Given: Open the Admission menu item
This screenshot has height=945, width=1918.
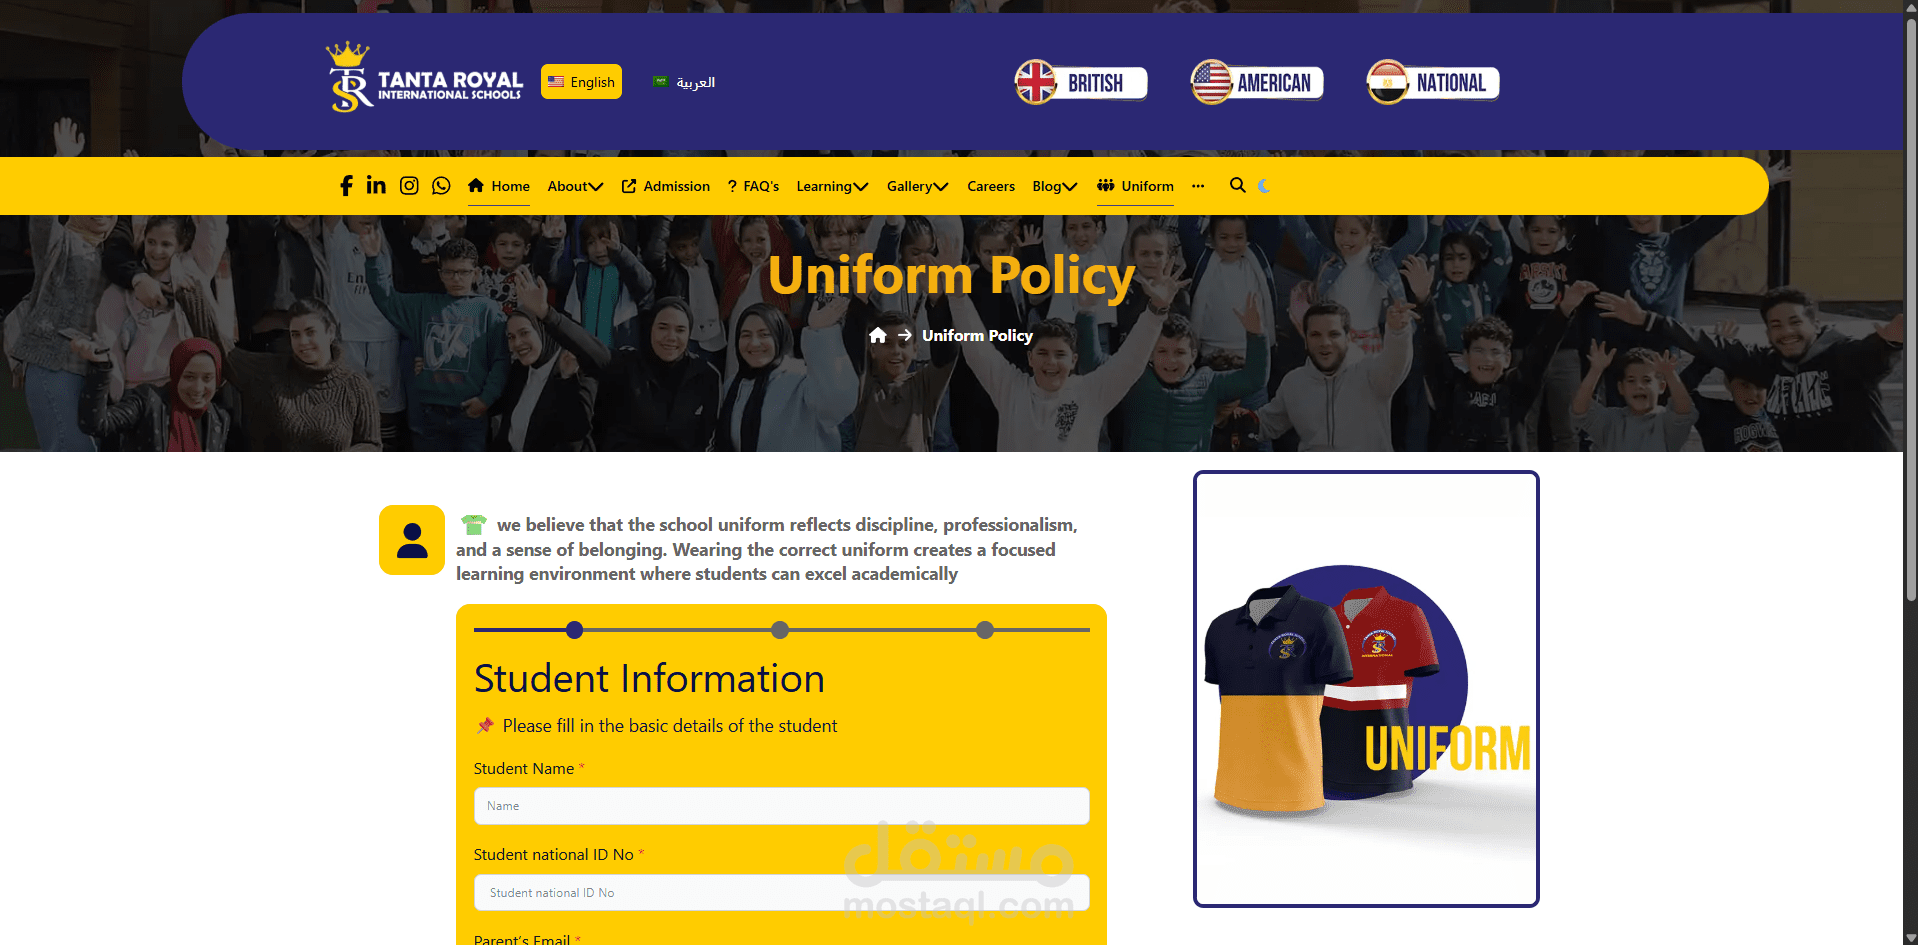Looking at the screenshot, I should tap(666, 186).
